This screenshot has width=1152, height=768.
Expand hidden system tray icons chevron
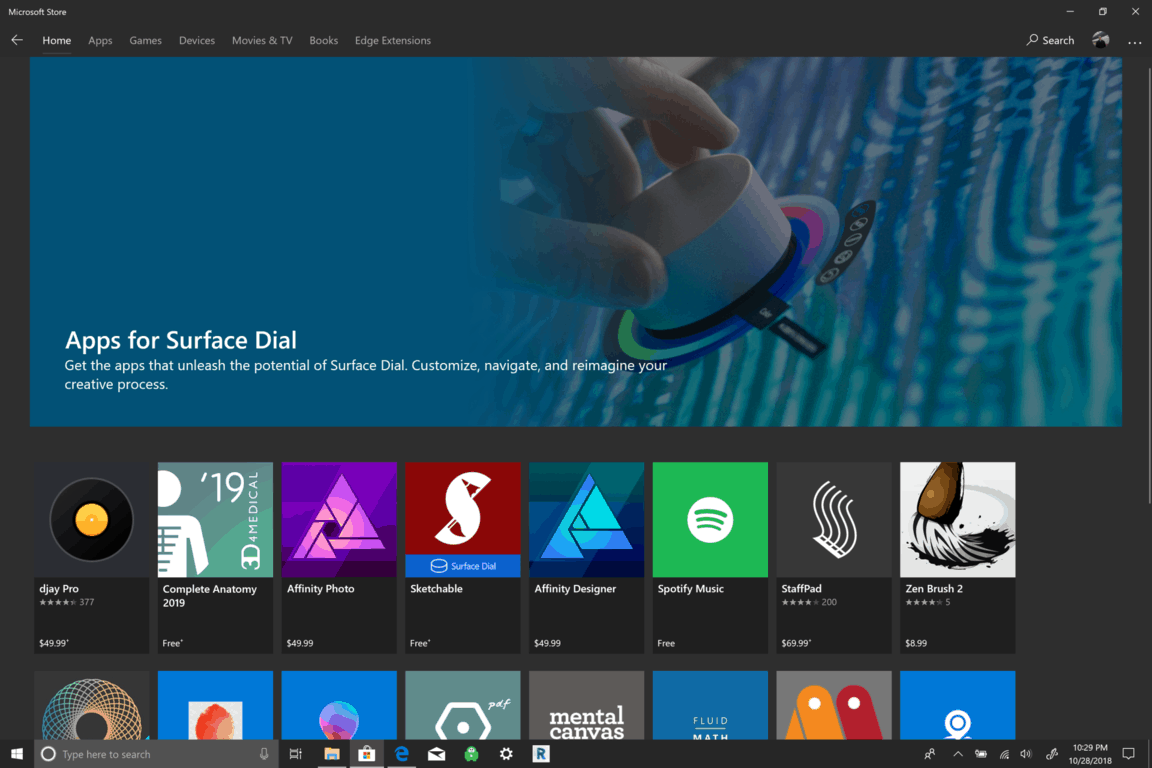(957, 754)
